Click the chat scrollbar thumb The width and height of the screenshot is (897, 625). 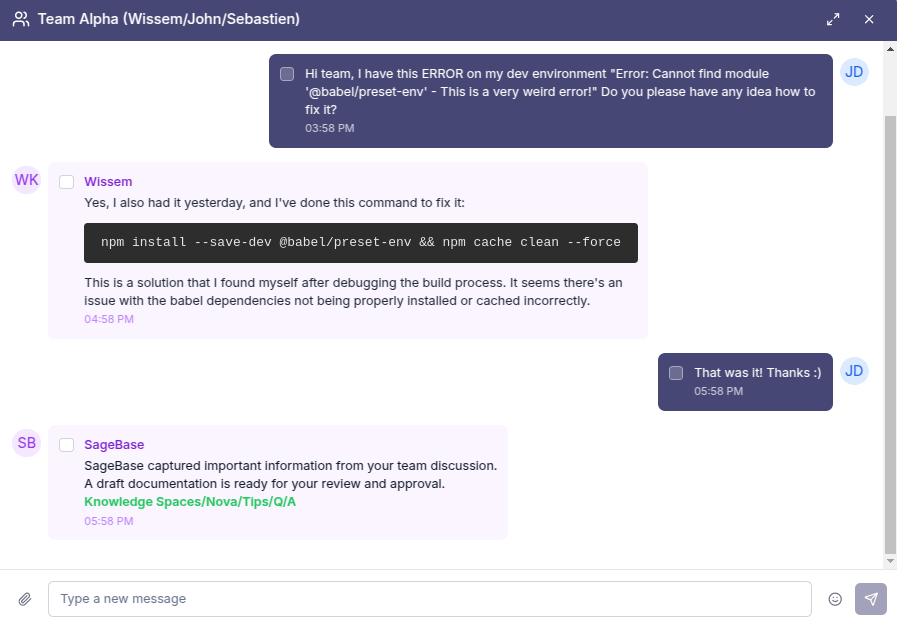pos(890,335)
